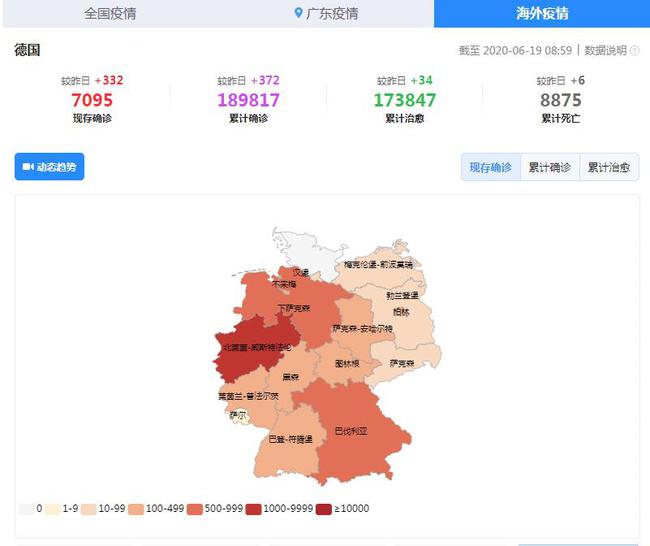Click the location pin icon beside 广东疫情
Viewport: 650px width, 546px height.
(298, 13)
